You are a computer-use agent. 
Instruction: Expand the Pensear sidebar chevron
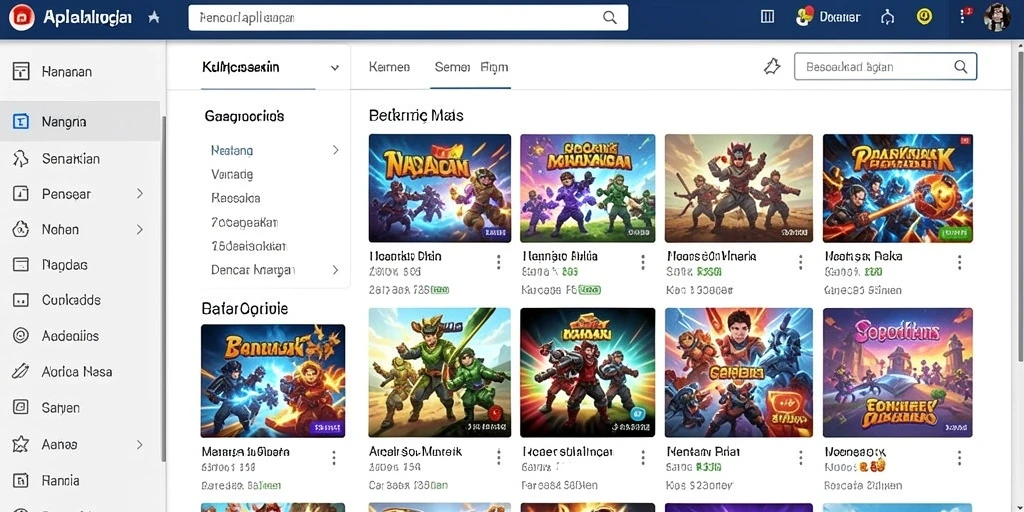click(139, 194)
